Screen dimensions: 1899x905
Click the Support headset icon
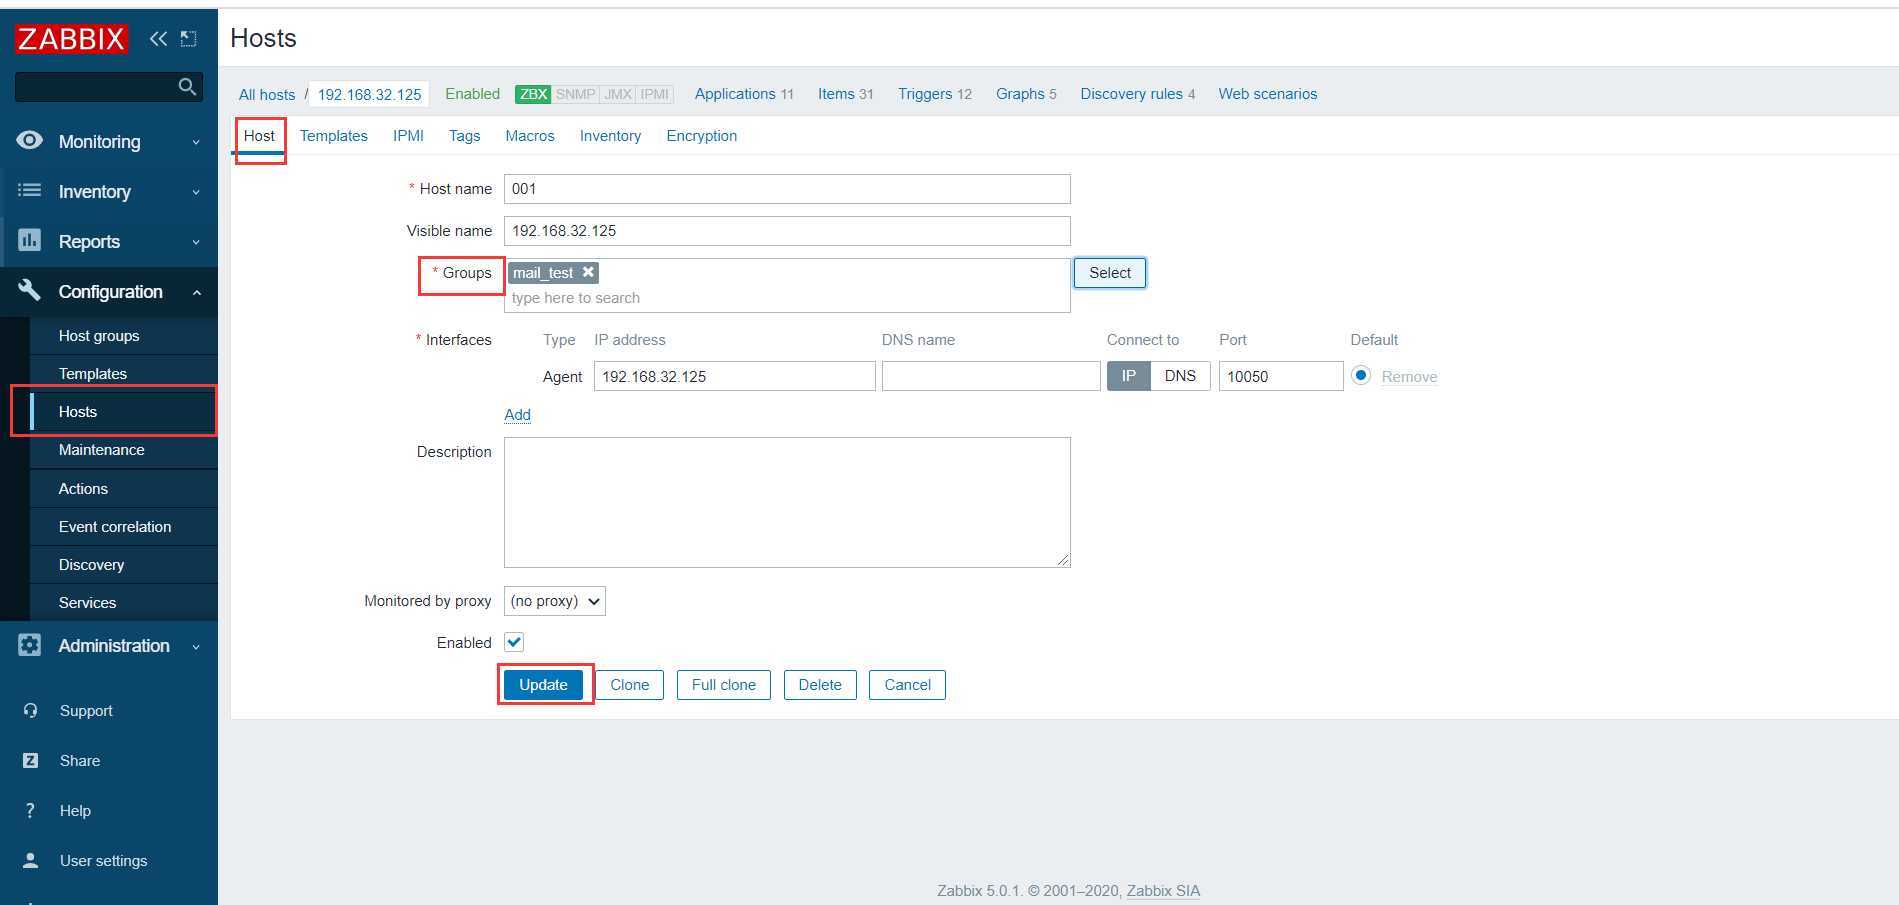coord(30,710)
